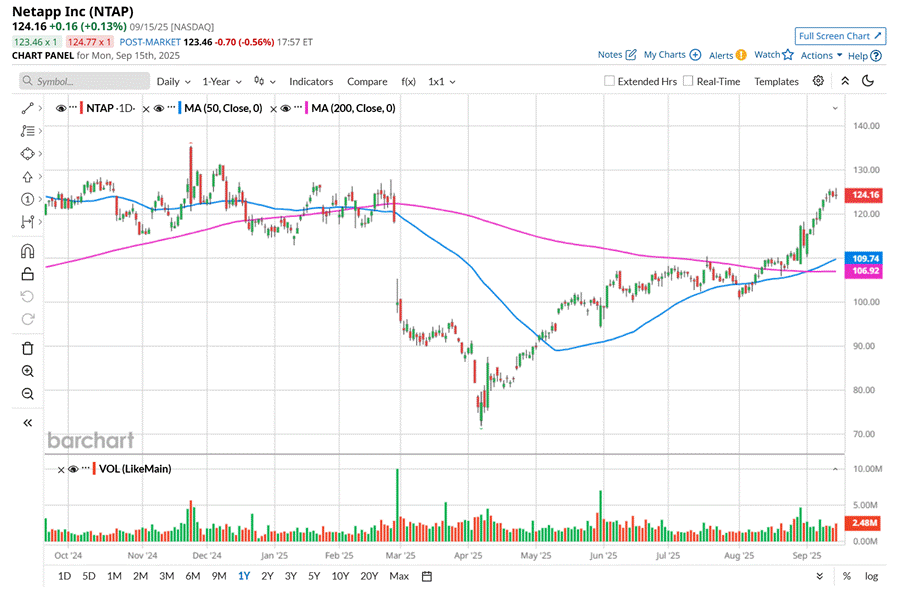Select the 5D time range
This screenshot has height=593, width=902.
[89, 576]
